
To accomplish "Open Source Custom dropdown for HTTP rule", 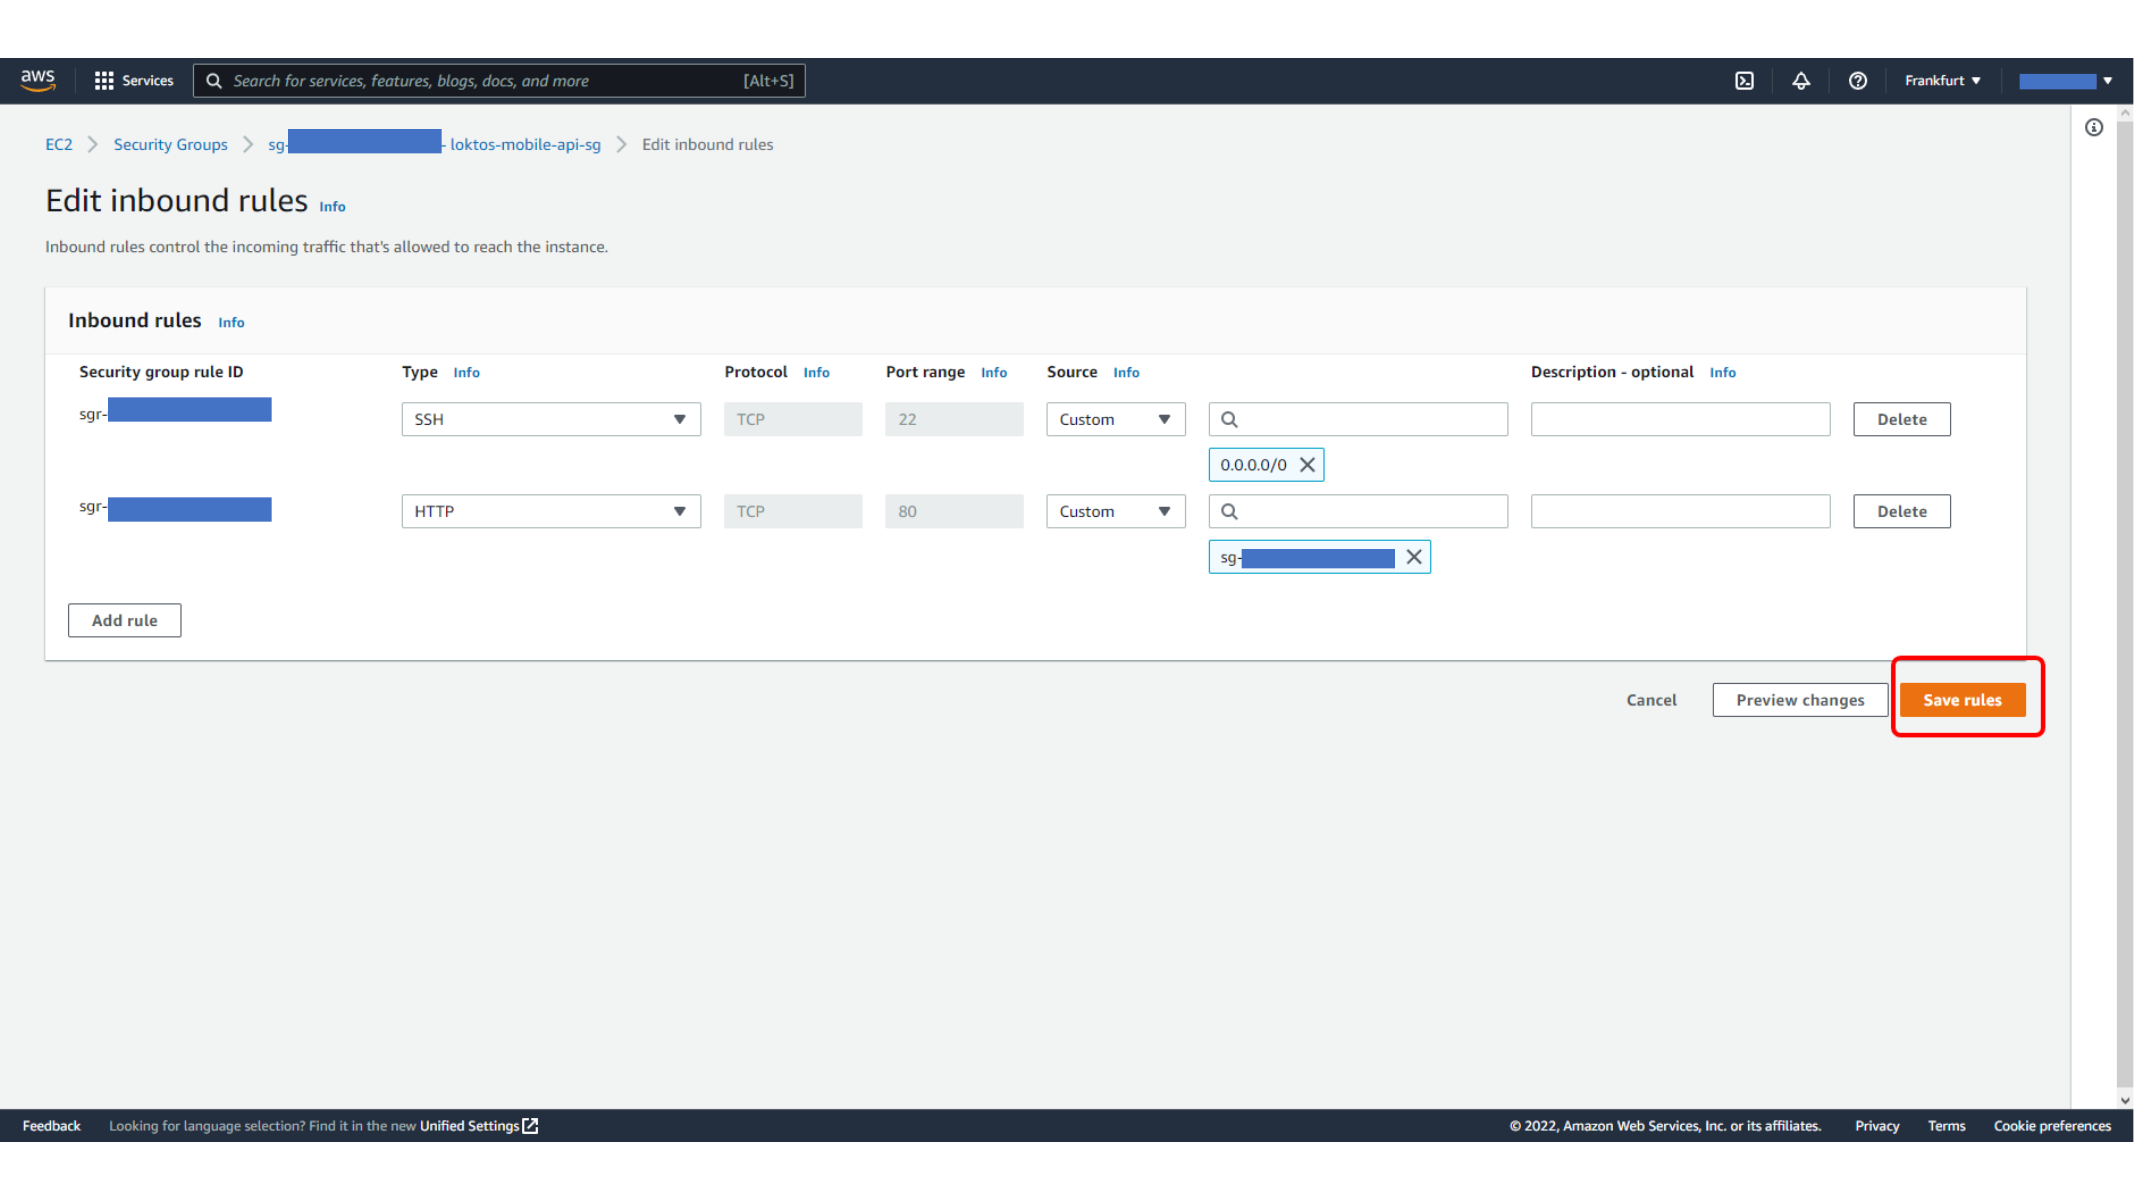I will (x=1116, y=511).
